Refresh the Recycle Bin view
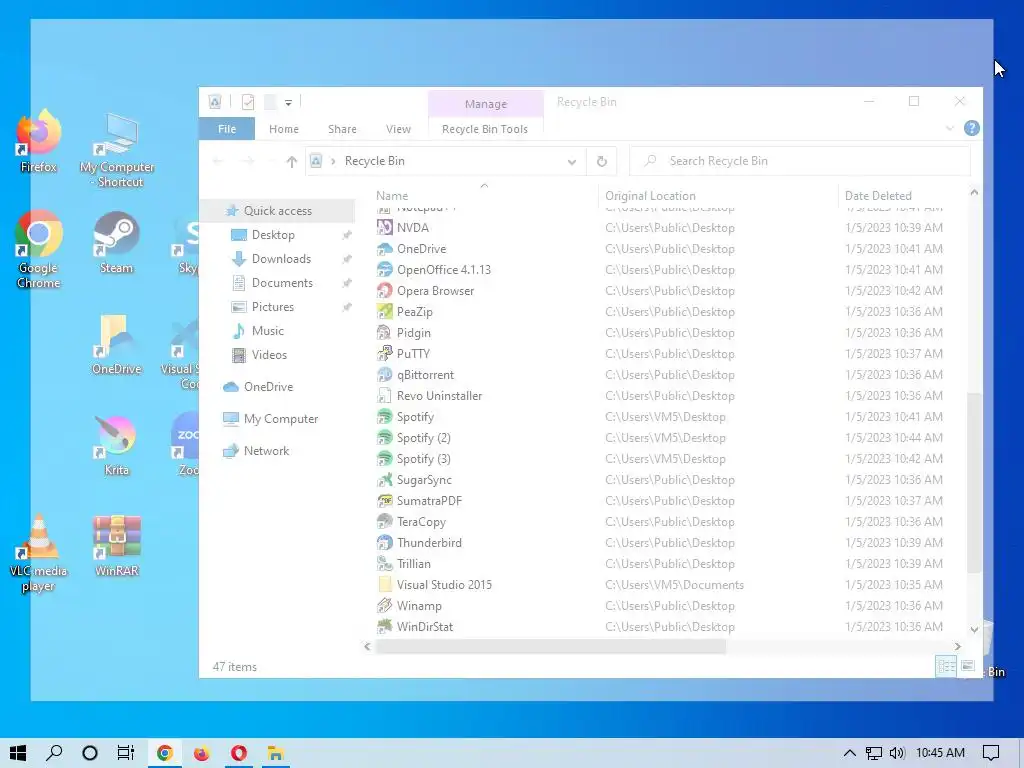The height and width of the screenshot is (768, 1024). coord(601,161)
